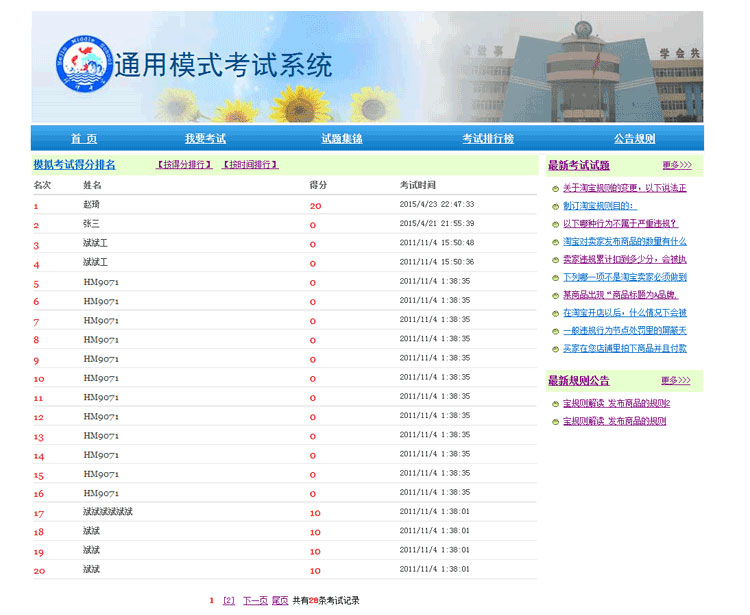Open the 制订淘宝规则目的 question link
The height and width of the screenshot is (615, 750).
tap(605, 206)
